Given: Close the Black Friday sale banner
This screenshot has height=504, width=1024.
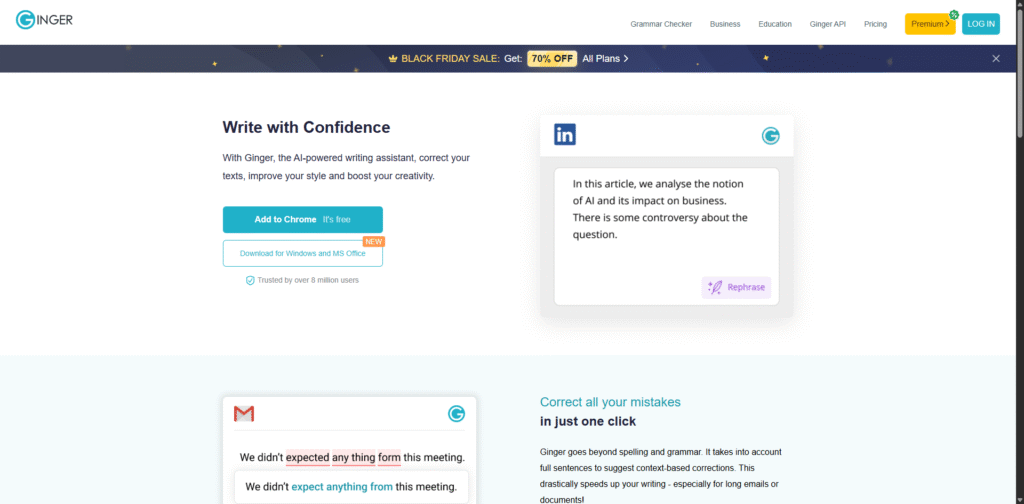Looking at the screenshot, I should click(996, 59).
